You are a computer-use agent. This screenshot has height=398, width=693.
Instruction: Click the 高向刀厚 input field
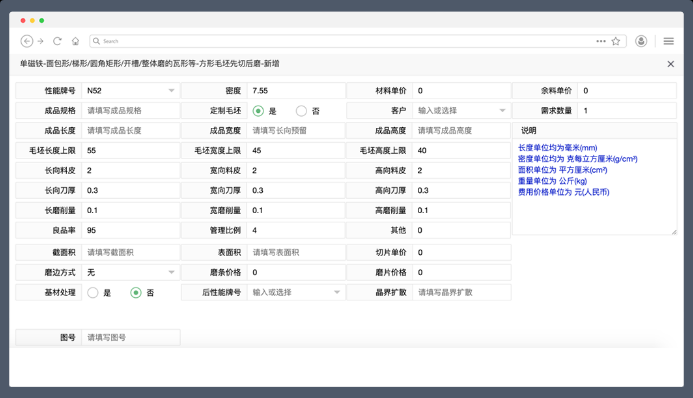(x=461, y=190)
